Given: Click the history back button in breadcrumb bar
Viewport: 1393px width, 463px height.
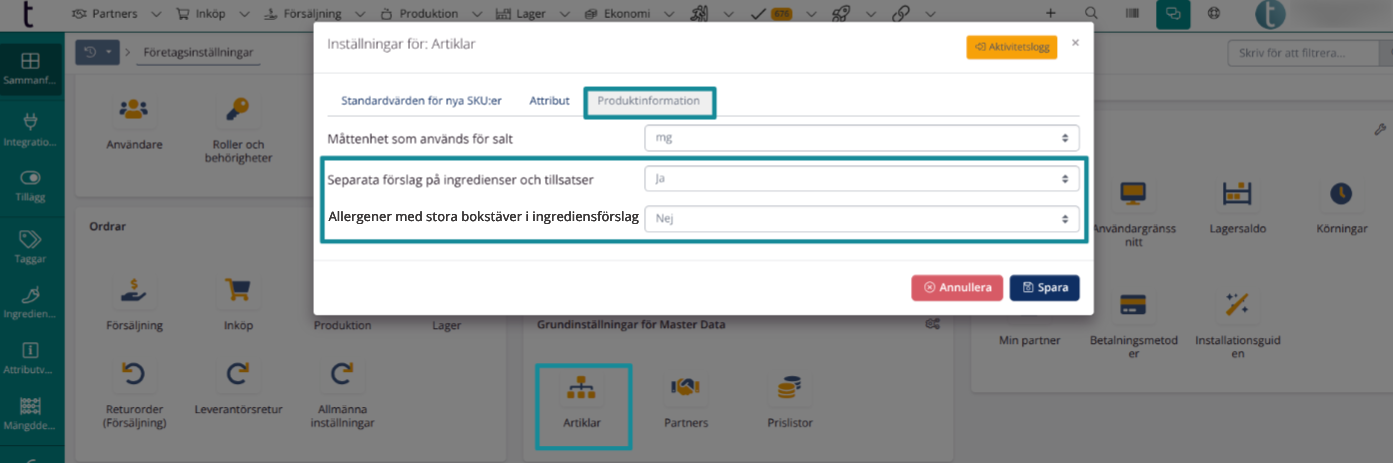Looking at the screenshot, I should click(90, 51).
